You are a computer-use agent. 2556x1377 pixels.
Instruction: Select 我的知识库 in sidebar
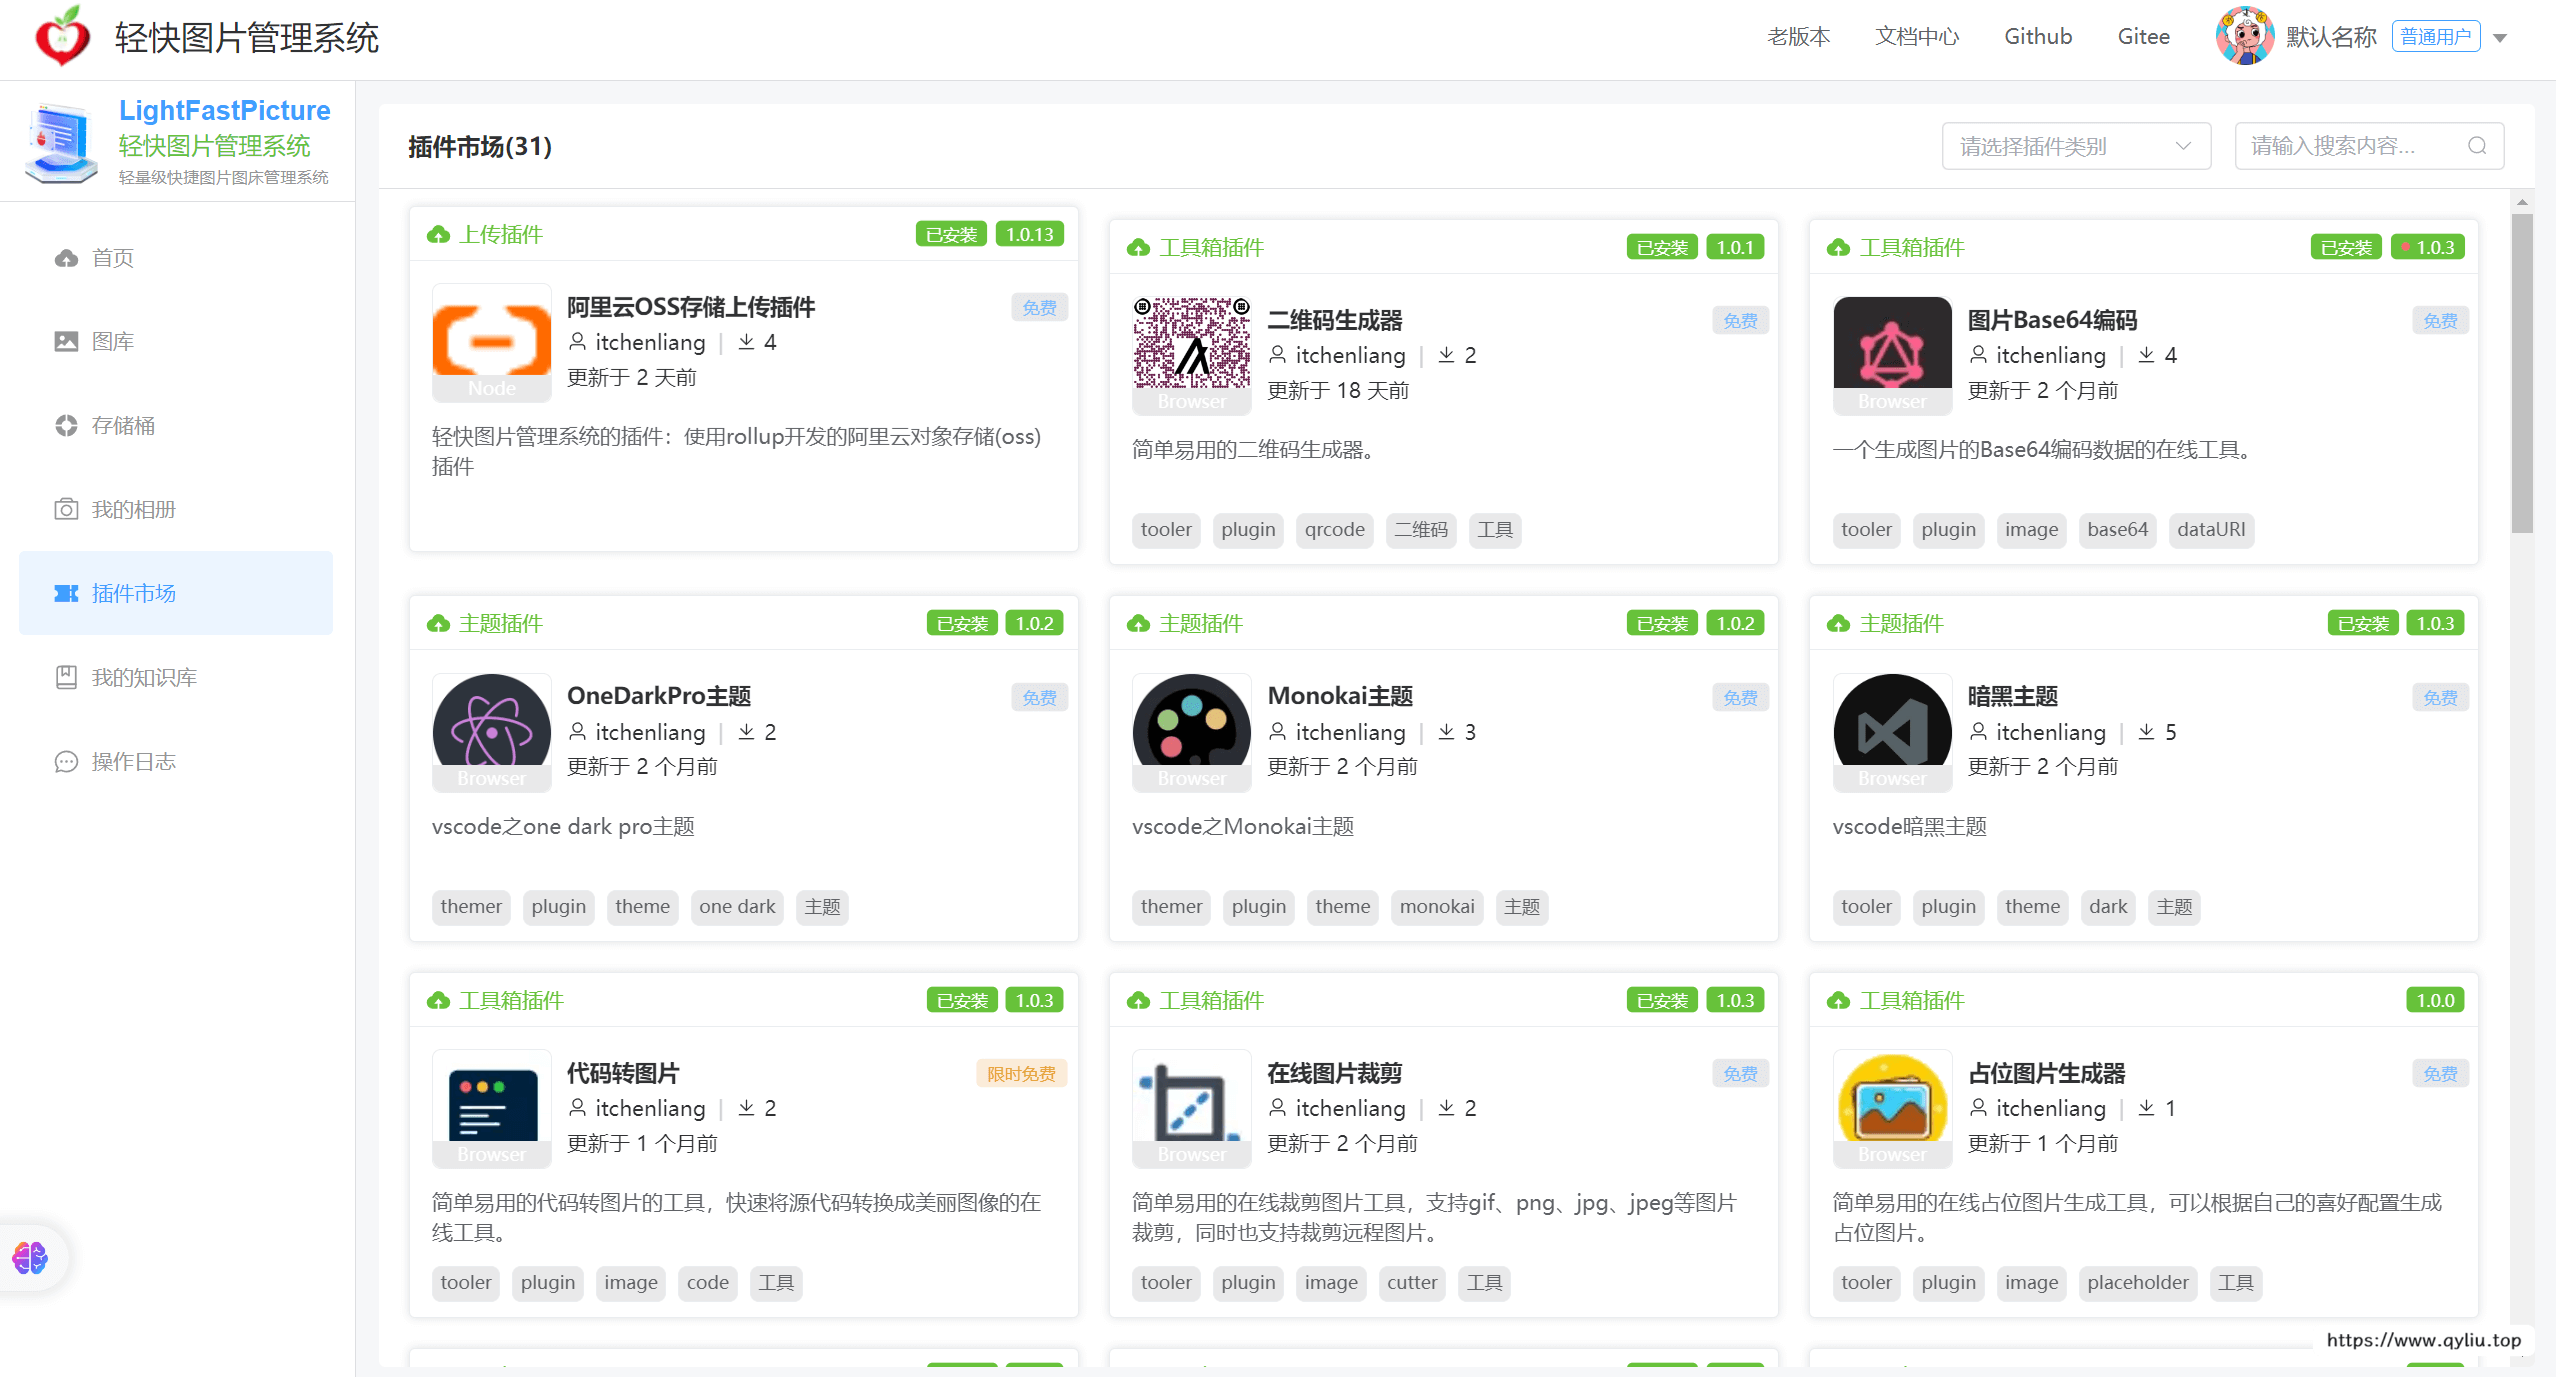click(x=143, y=678)
